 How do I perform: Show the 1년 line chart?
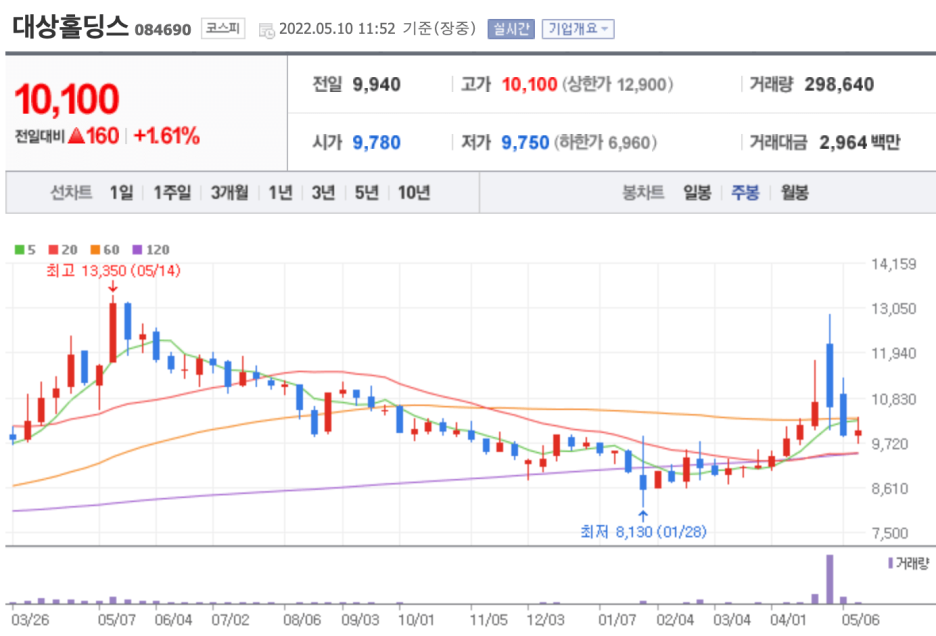pos(281,192)
